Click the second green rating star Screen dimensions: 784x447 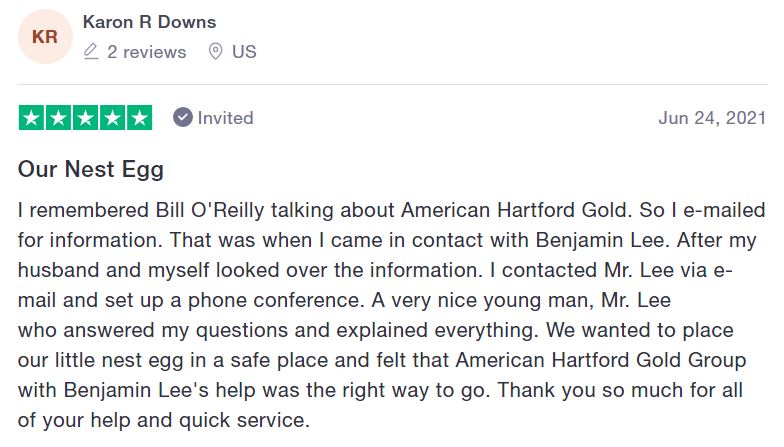click(x=59, y=118)
